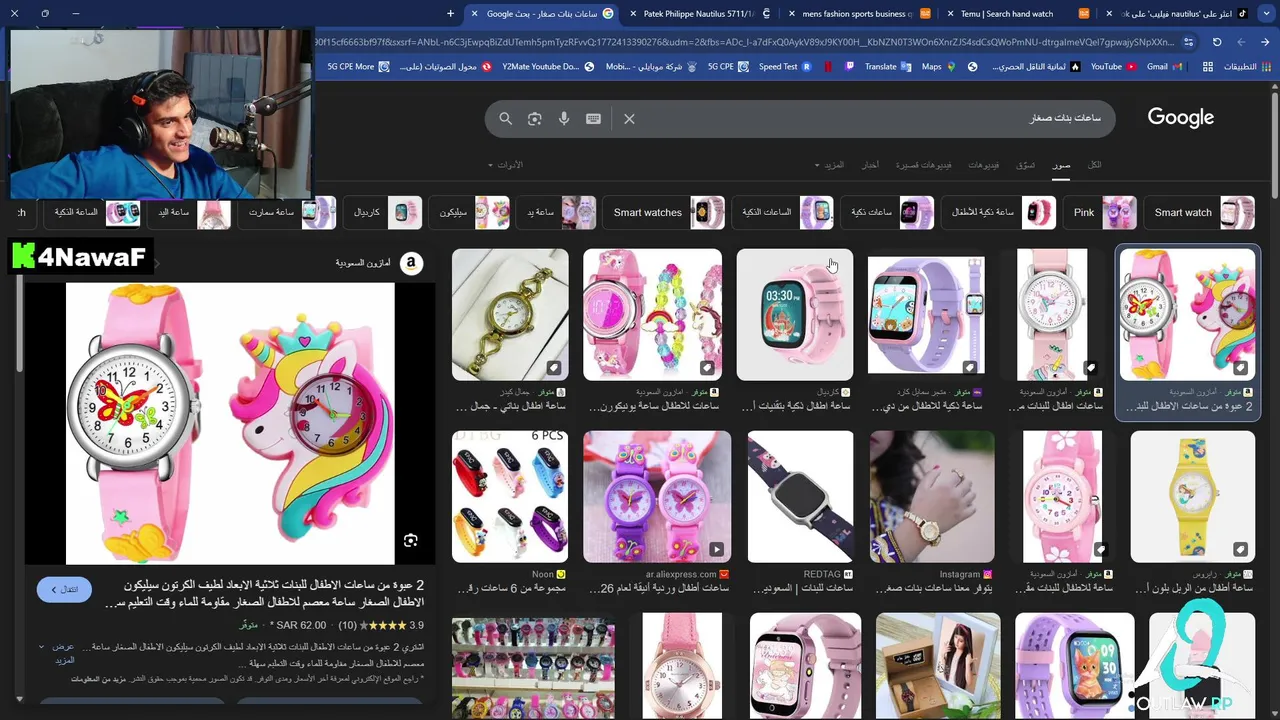Viewport: 1280px width, 720px height.
Task: Open the YouTube bookmark
Action: (x=1113, y=67)
